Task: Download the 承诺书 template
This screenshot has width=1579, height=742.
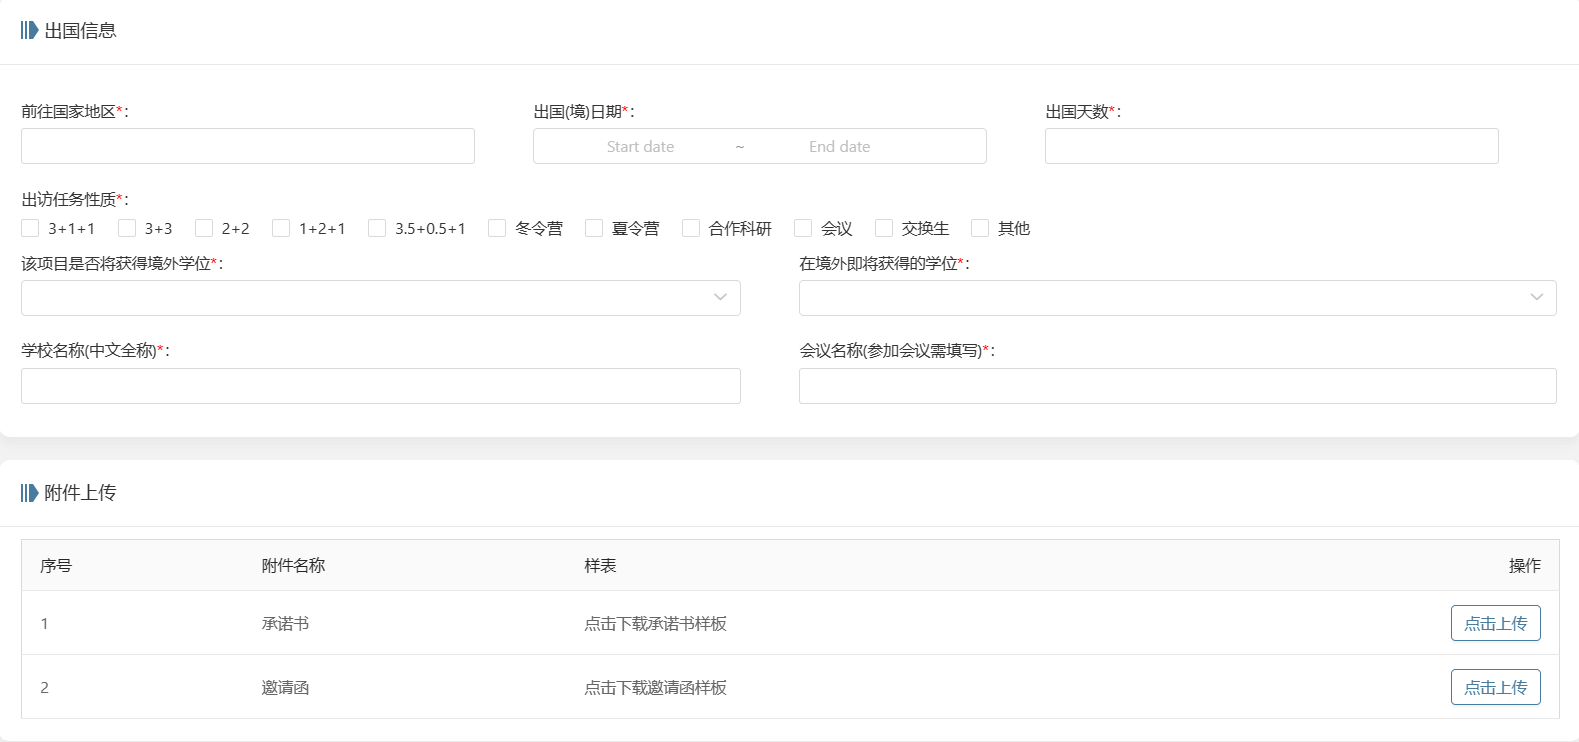Action: (655, 623)
